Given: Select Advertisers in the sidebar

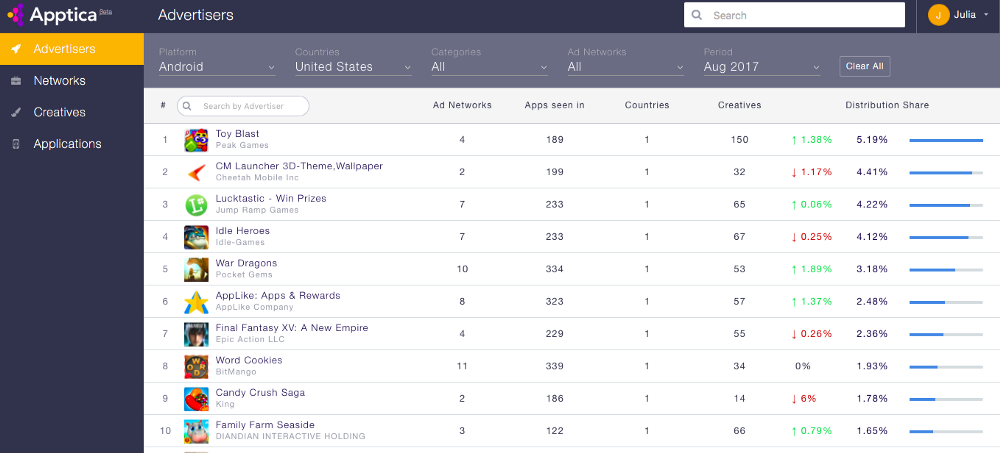Looking at the screenshot, I should [72, 49].
